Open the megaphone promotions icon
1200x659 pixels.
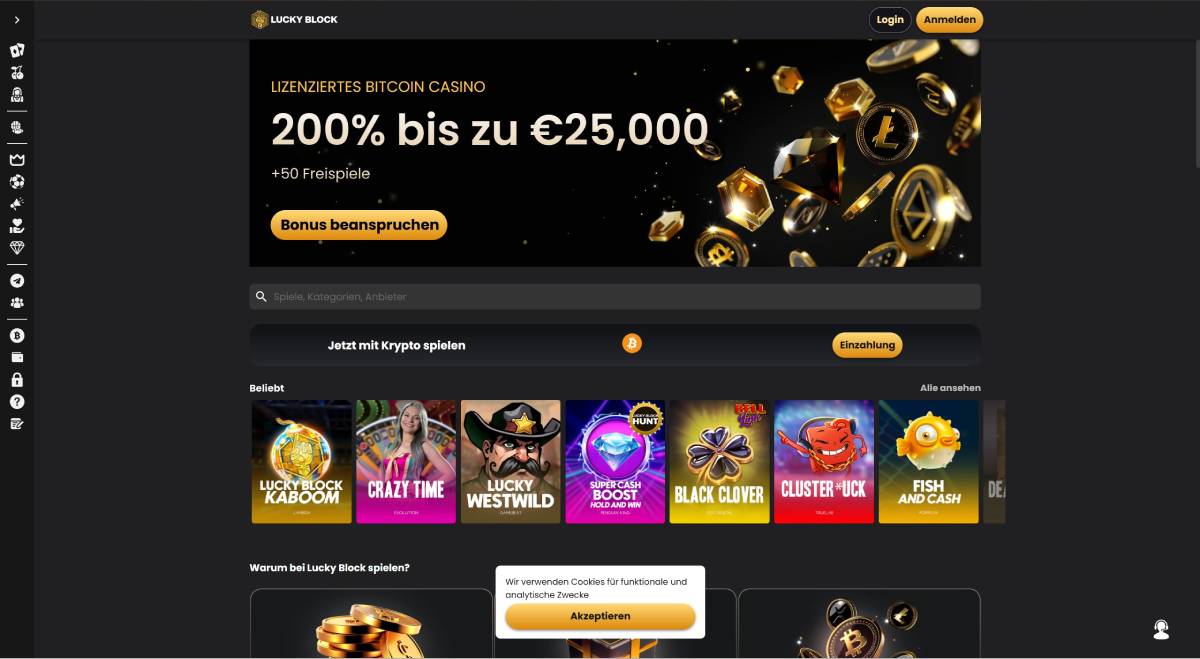(17, 204)
